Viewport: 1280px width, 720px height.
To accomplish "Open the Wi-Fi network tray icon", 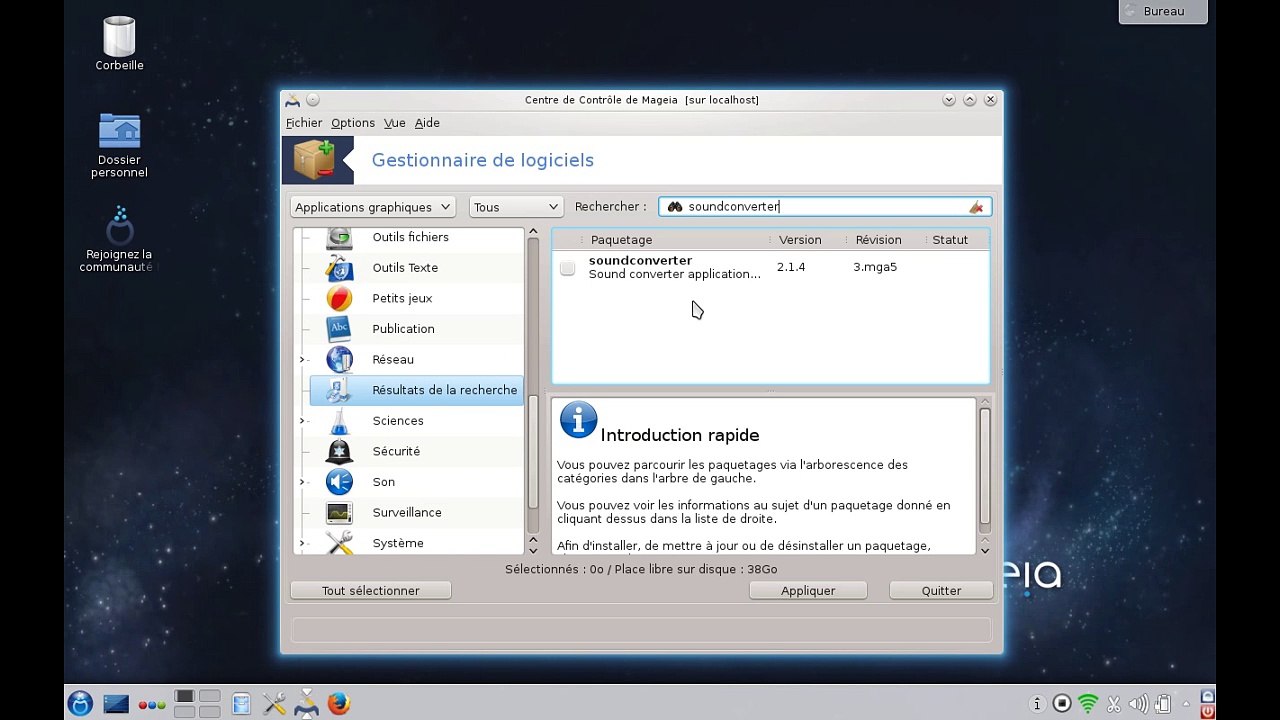I will pyautogui.click(x=1088, y=704).
